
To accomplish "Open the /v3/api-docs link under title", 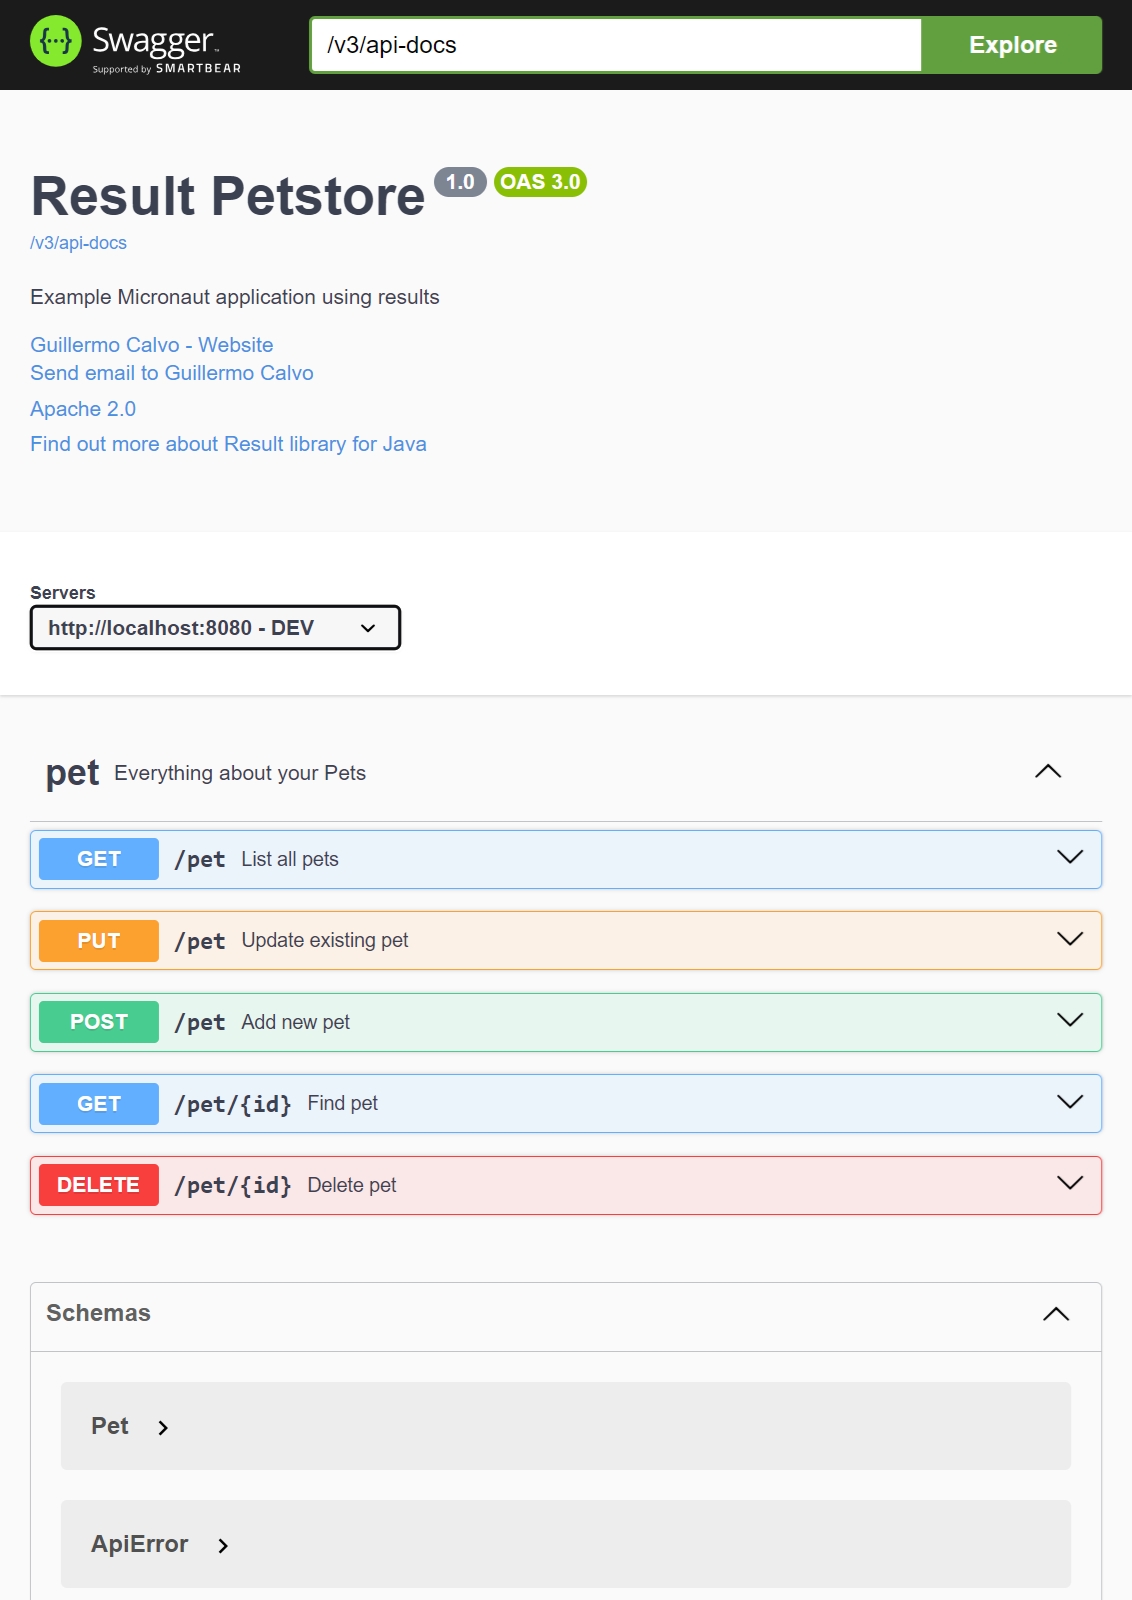I will click(x=78, y=243).
